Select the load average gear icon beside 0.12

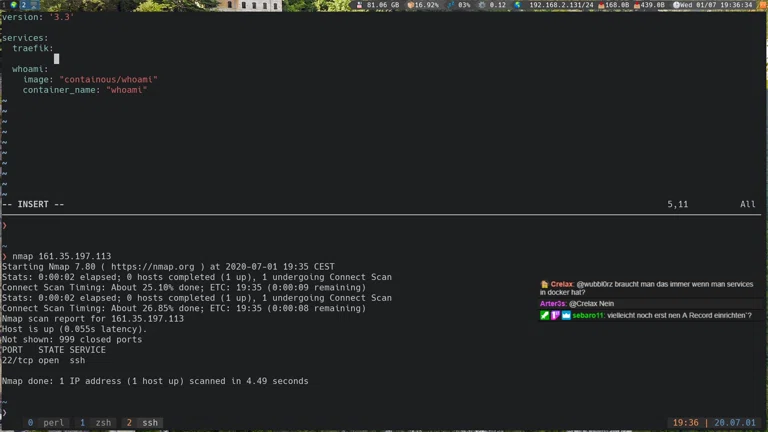coord(482,5)
